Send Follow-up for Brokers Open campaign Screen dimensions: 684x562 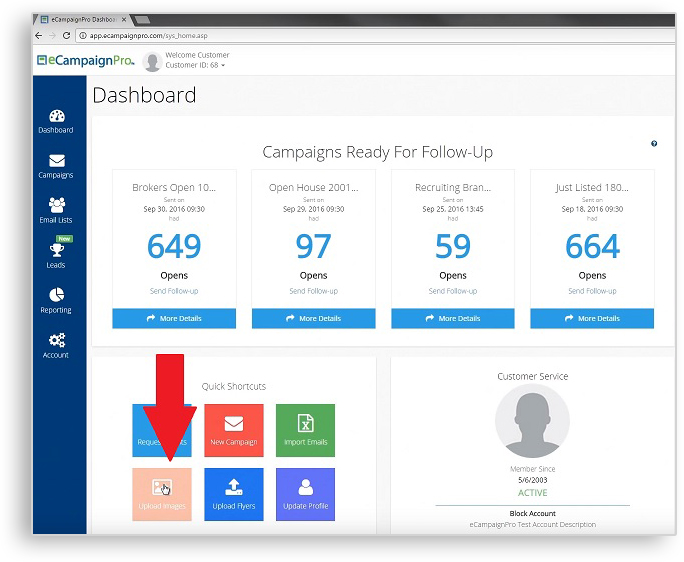[x=174, y=291]
